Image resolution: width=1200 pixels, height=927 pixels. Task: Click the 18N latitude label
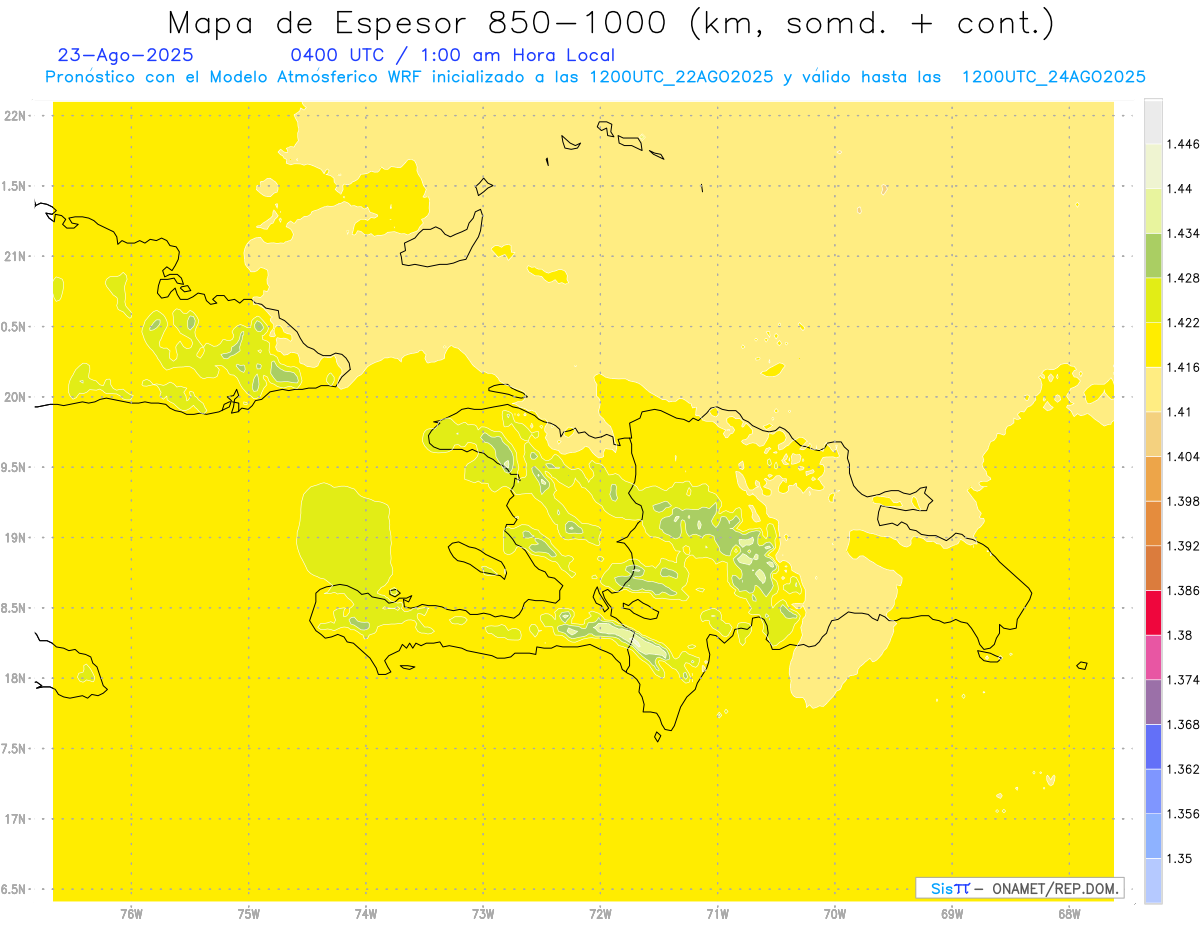coord(14,678)
